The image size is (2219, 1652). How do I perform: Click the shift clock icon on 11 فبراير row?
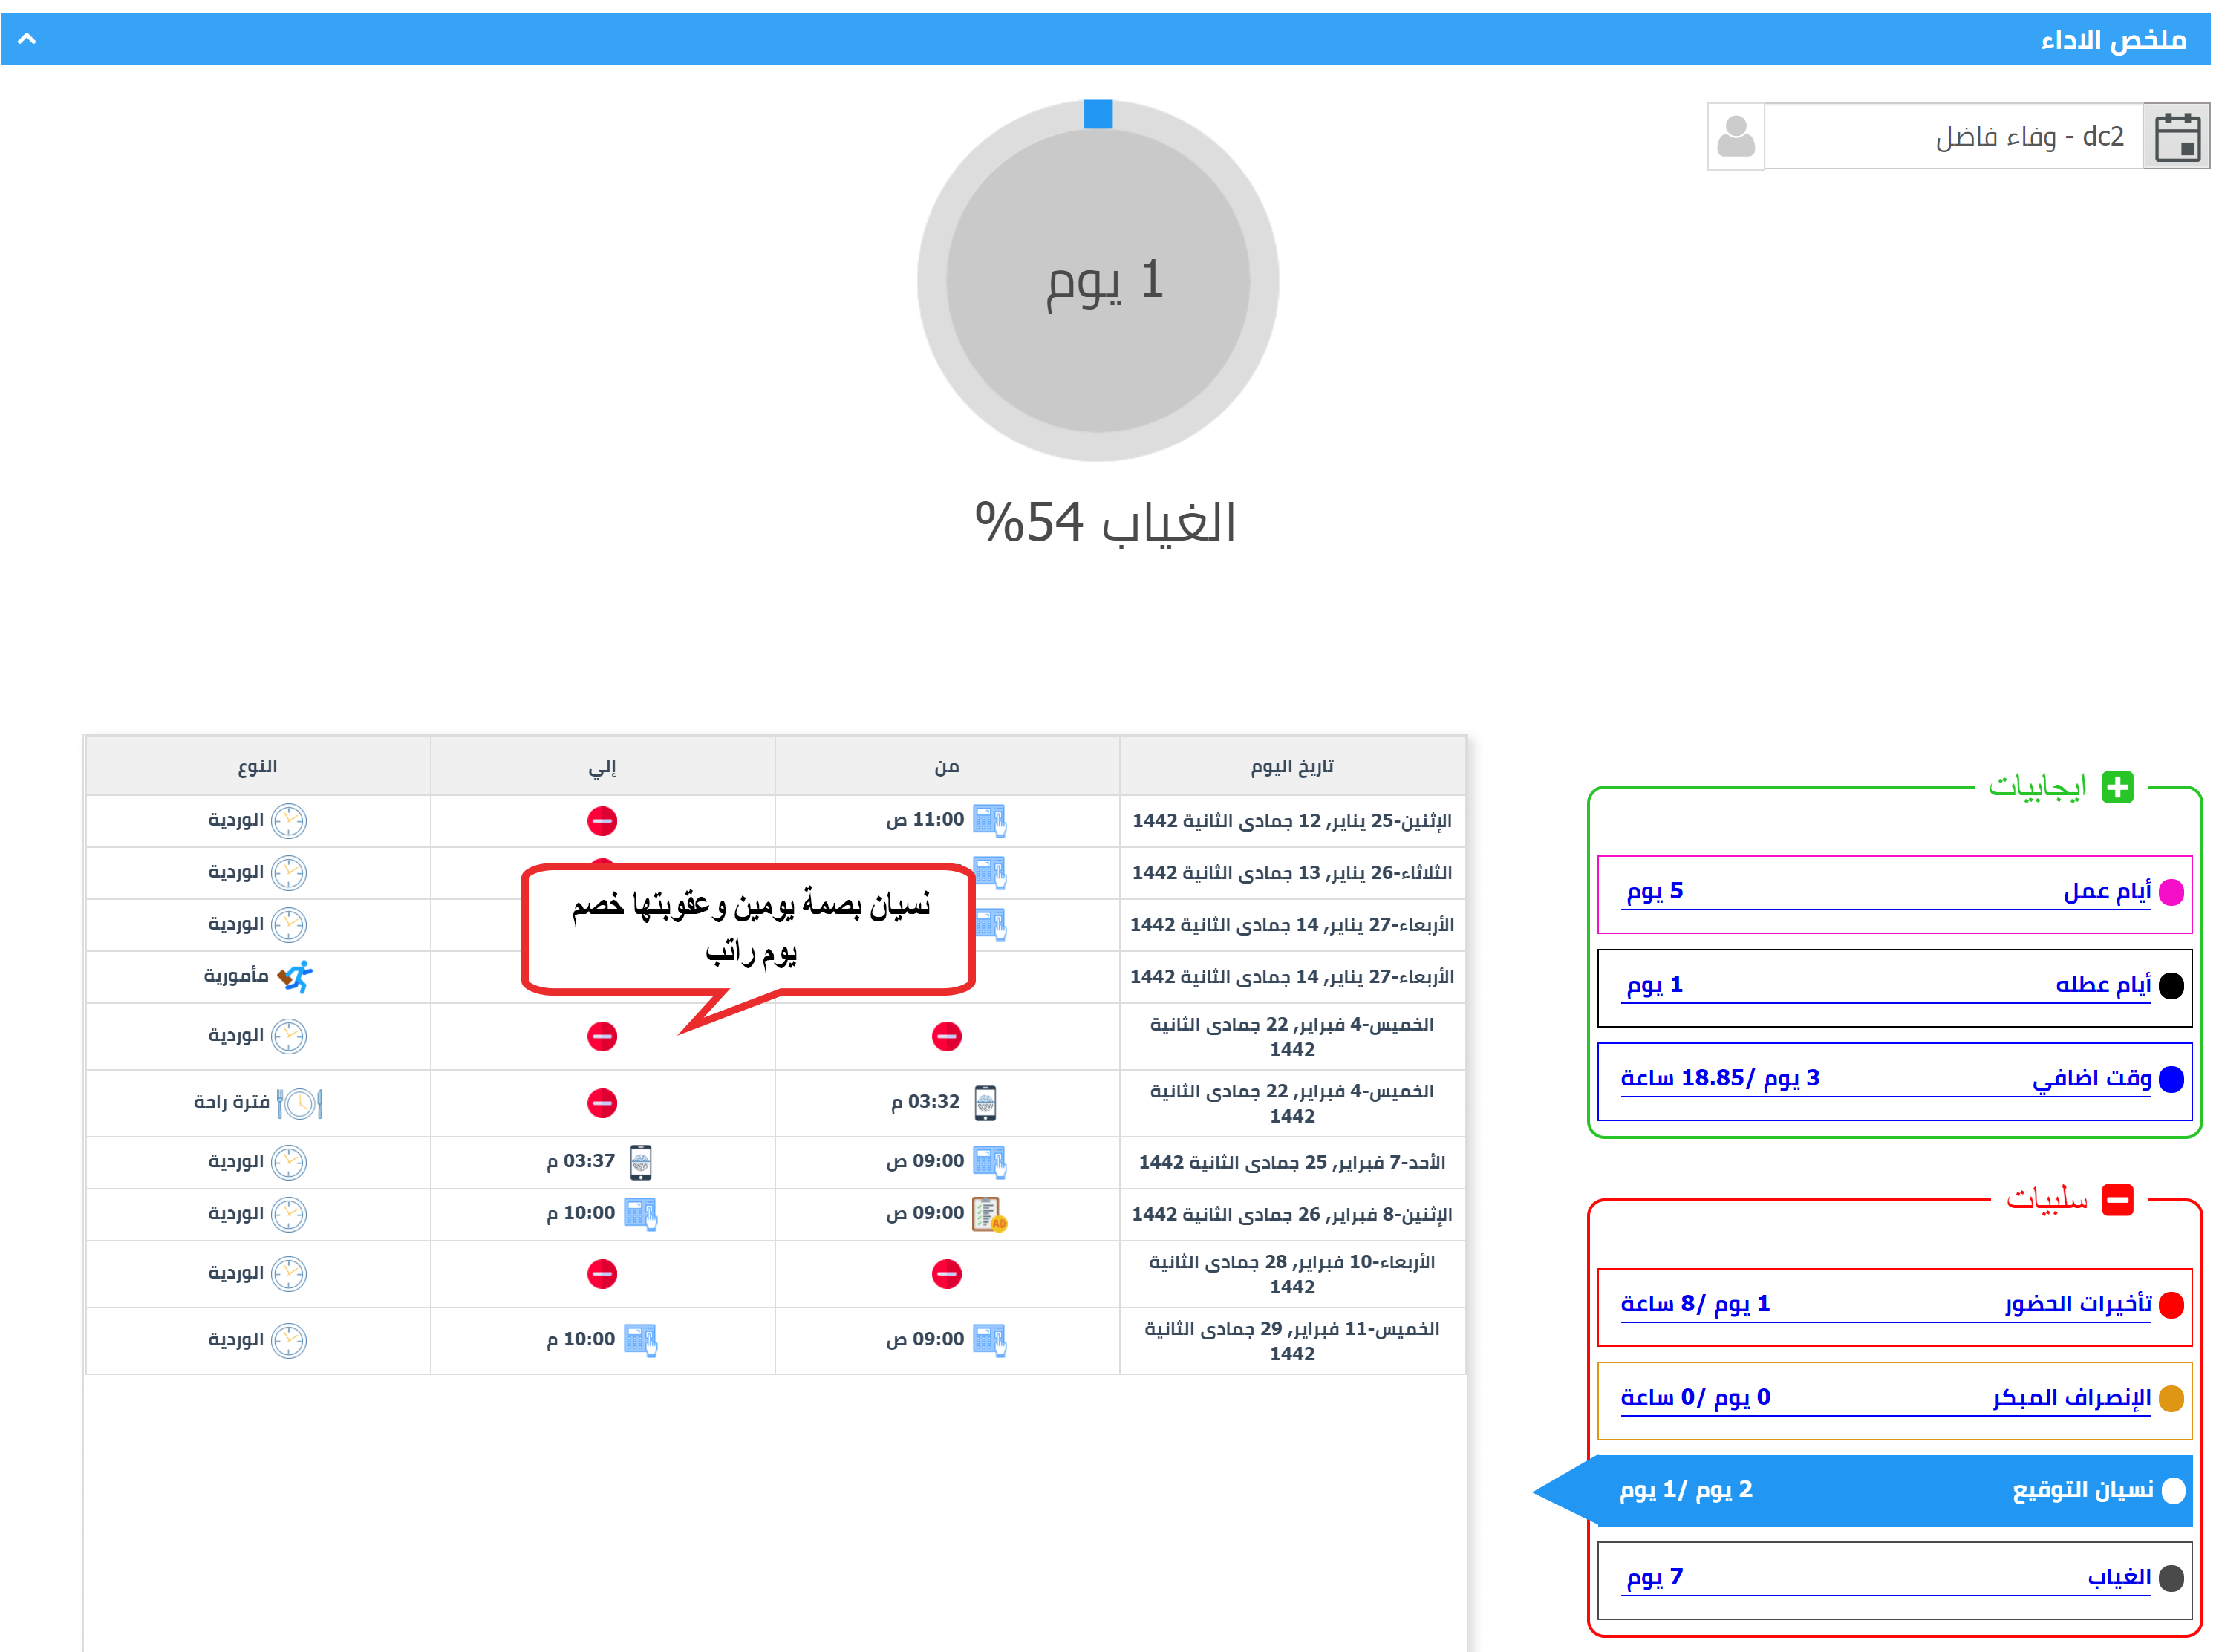tap(288, 1341)
